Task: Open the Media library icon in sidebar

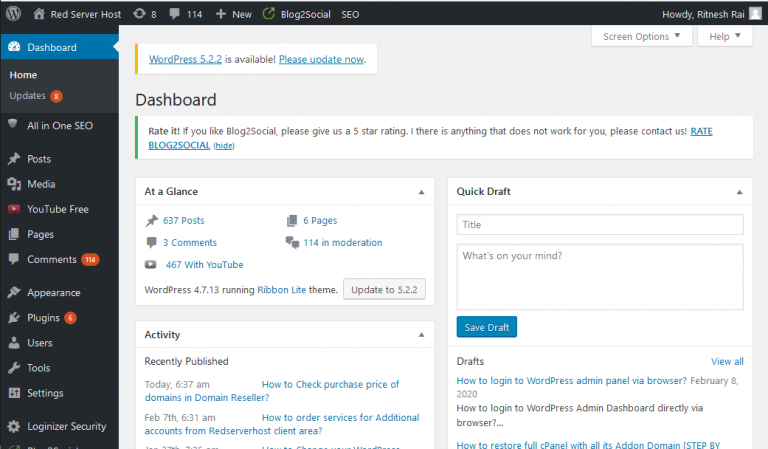Action: click(14, 184)
